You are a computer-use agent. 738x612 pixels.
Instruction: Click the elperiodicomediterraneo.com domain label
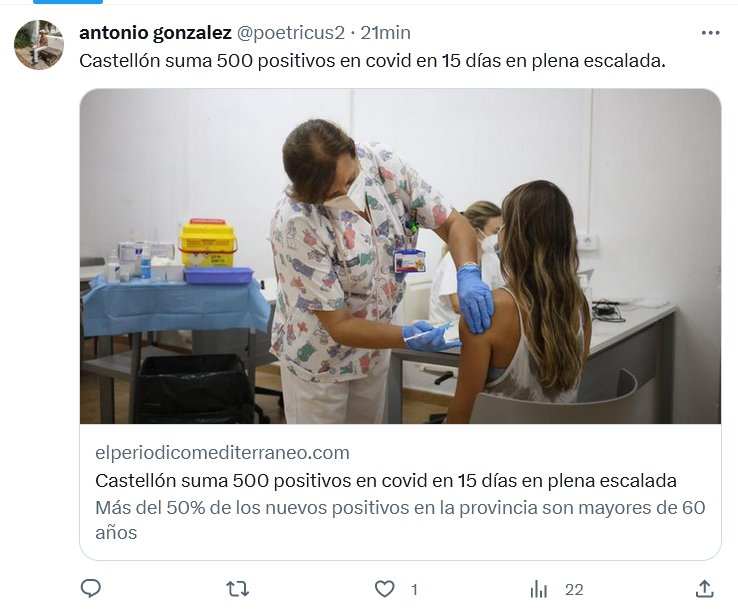click(222, 453)
